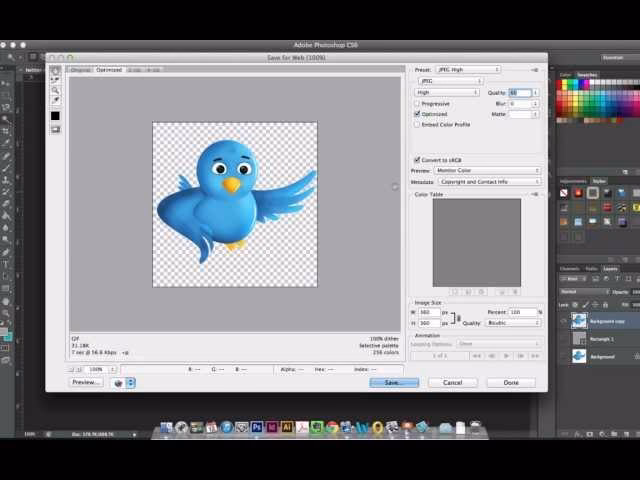Click the image width W field
This screenshot has width=640, height=480.
(x=429, y=312)
